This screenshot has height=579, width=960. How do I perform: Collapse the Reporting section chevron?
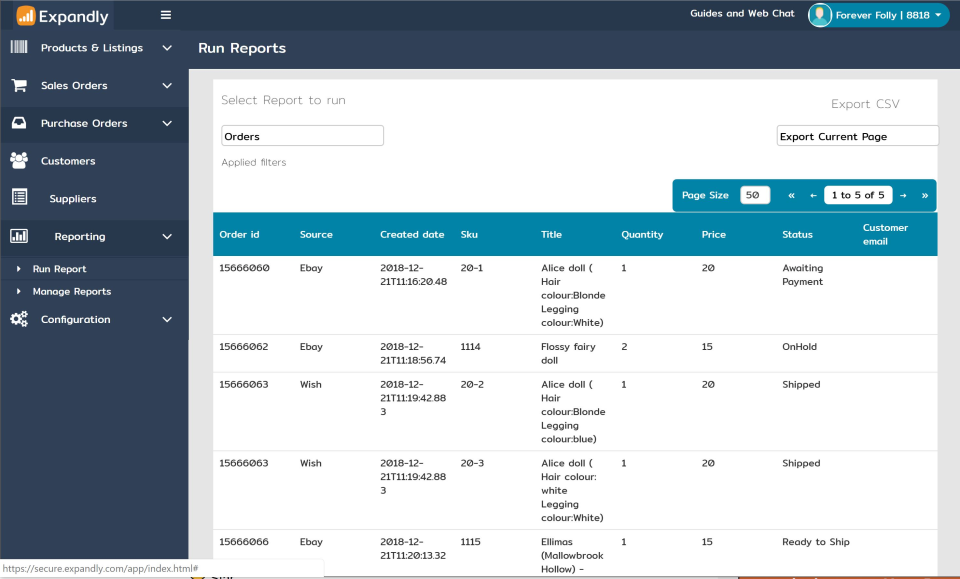click(x=166, y=237)
